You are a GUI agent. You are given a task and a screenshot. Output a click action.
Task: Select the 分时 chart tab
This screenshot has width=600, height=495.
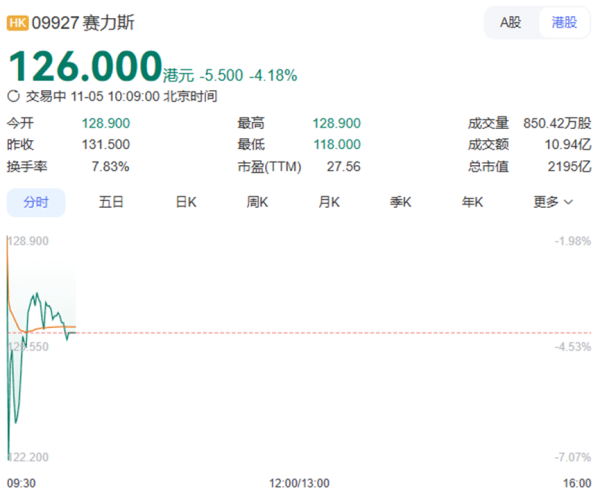[36, 202]
